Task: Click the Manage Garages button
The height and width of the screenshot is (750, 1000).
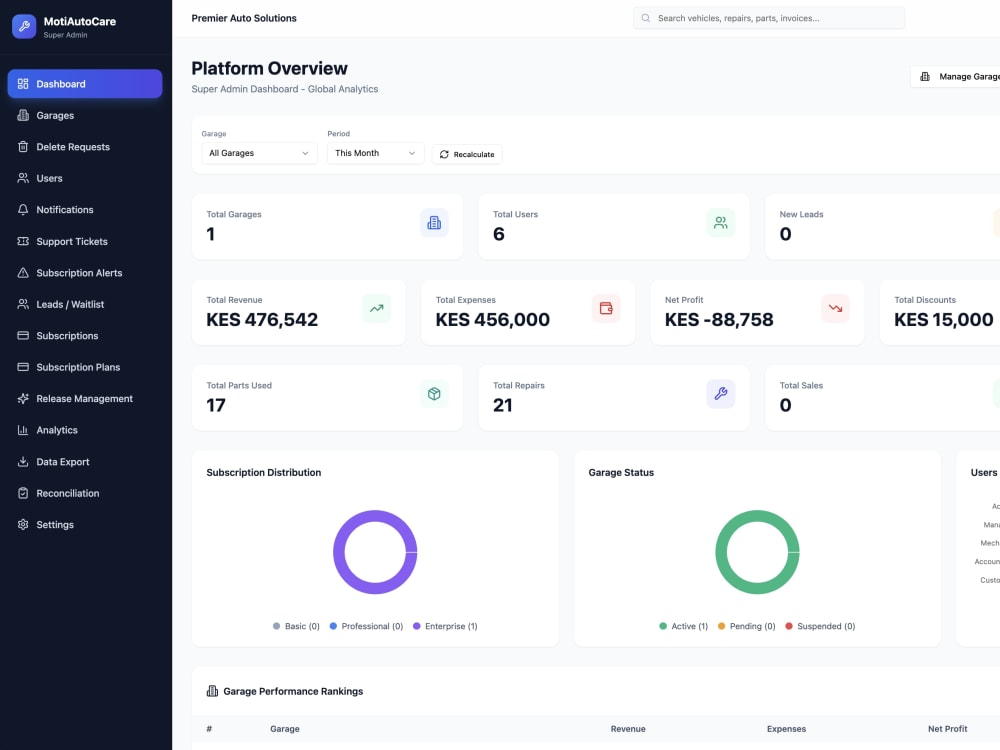Action: click(955, 77)
